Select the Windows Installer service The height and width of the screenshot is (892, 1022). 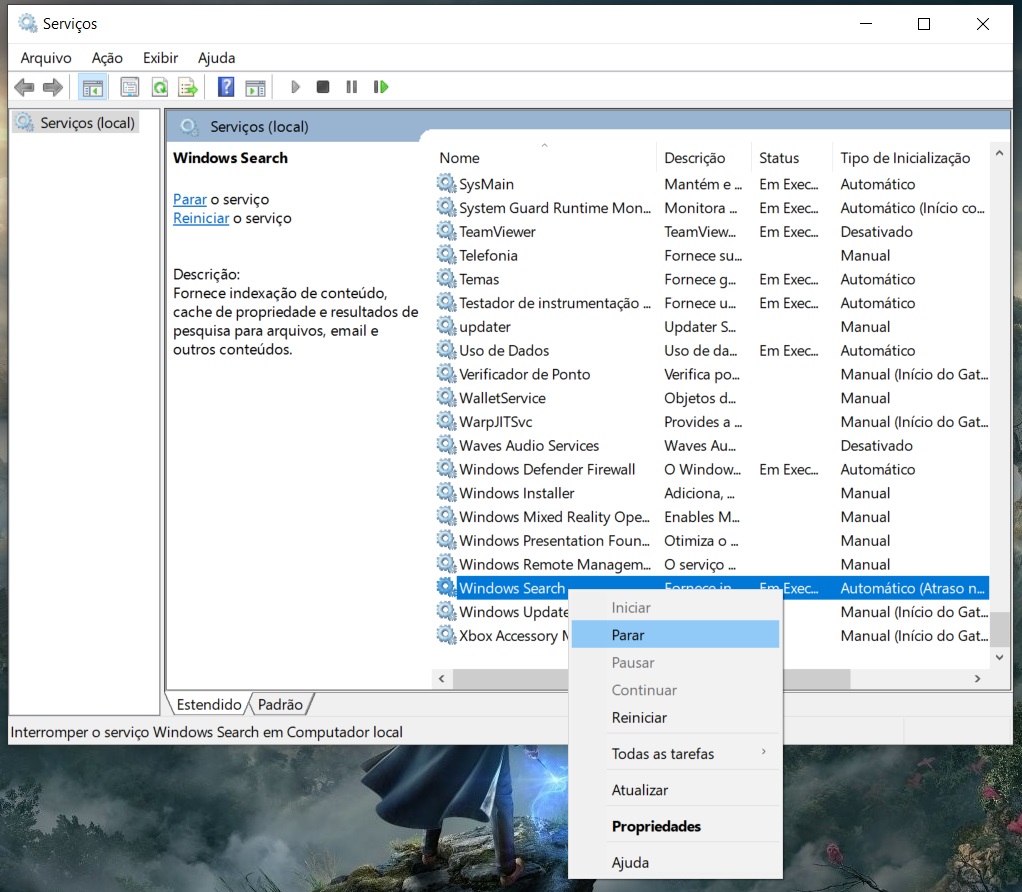click(x=712, y=493)
